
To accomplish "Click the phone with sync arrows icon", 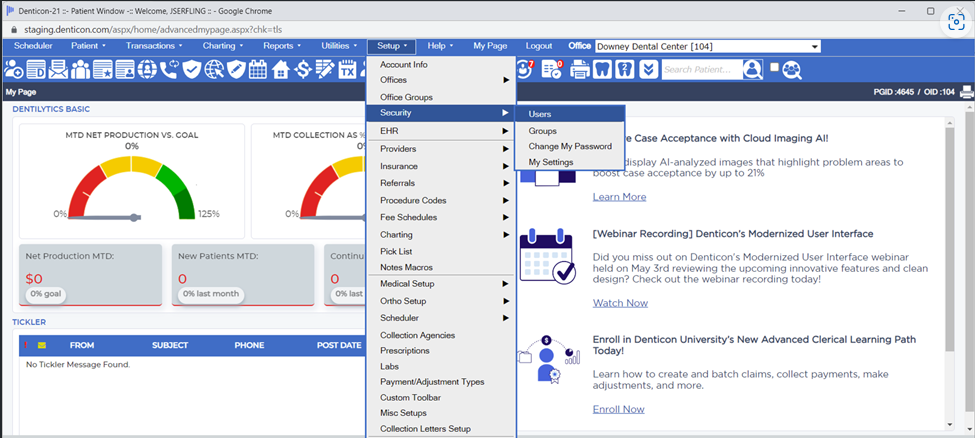I will click(169, 69).
